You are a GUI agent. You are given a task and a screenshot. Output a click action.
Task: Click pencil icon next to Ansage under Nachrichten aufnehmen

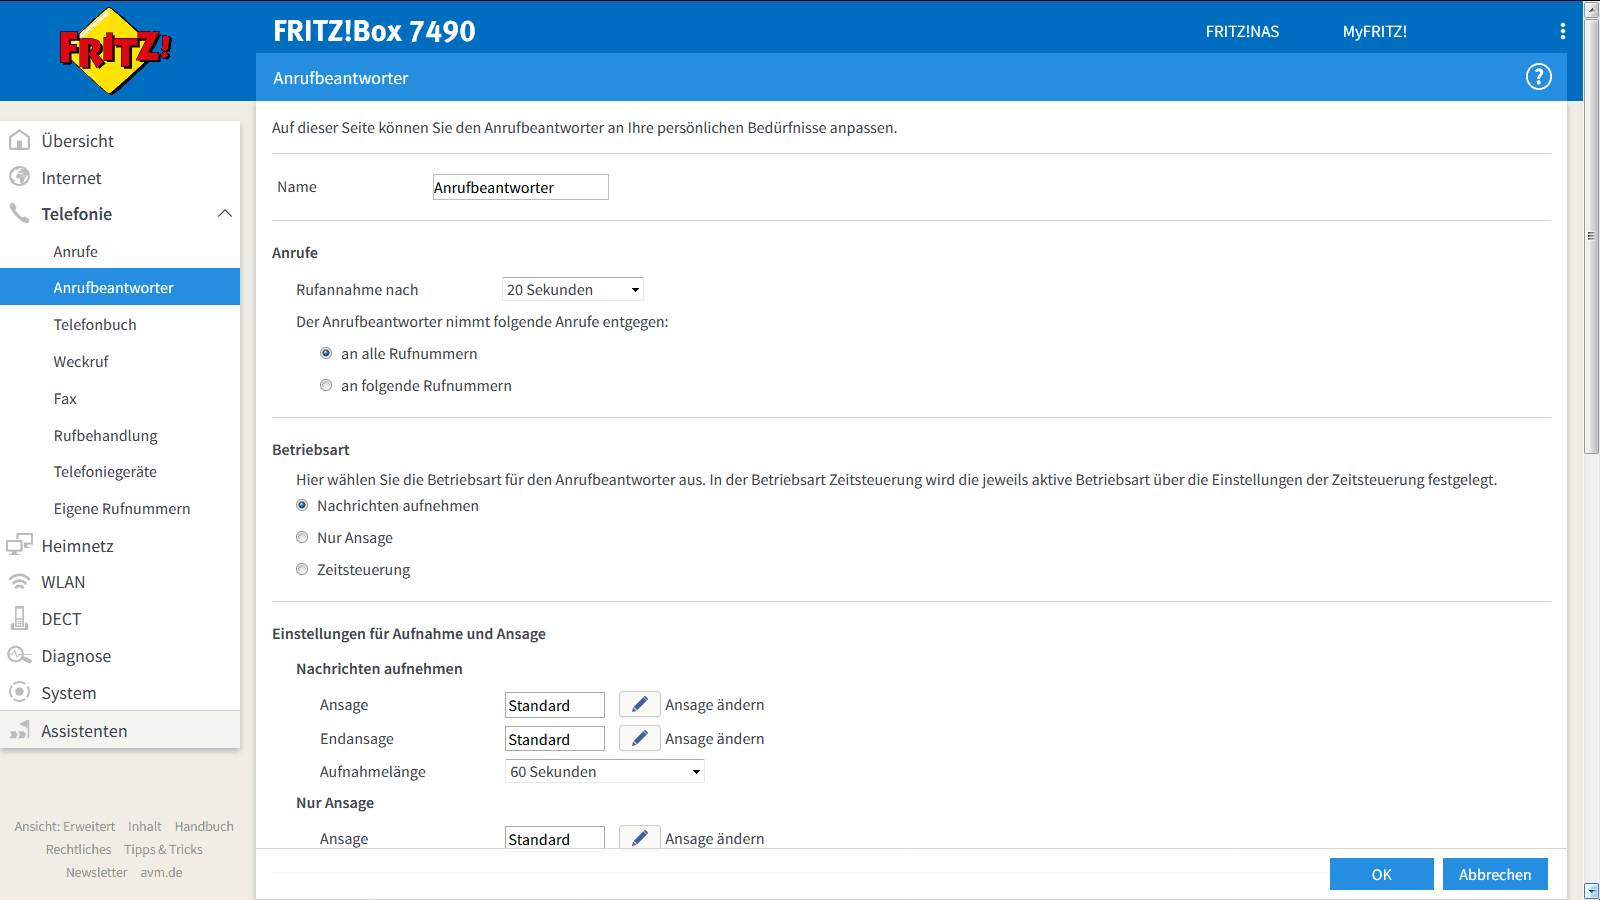pyautogui.click(x=639, y=704)
